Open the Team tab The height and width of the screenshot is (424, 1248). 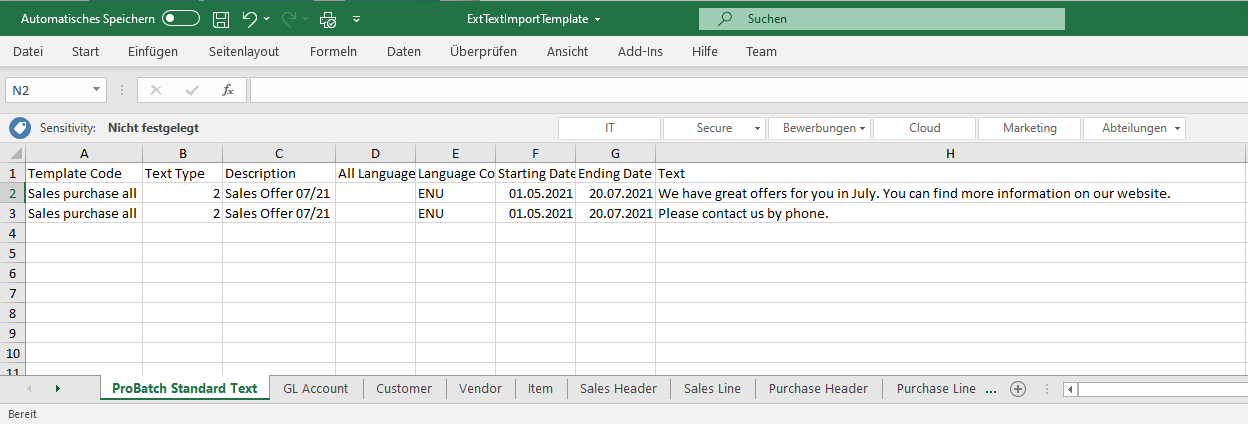pos(761,51)
